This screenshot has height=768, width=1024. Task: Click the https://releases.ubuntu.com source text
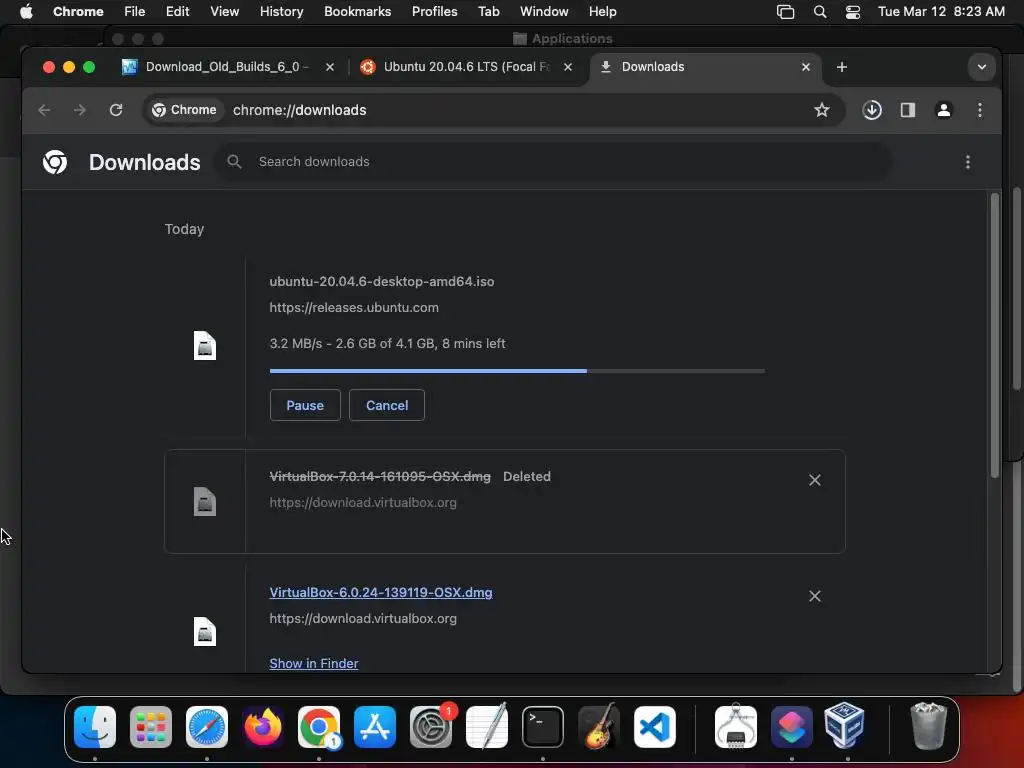pyautogui.click(x=354, y=308)
